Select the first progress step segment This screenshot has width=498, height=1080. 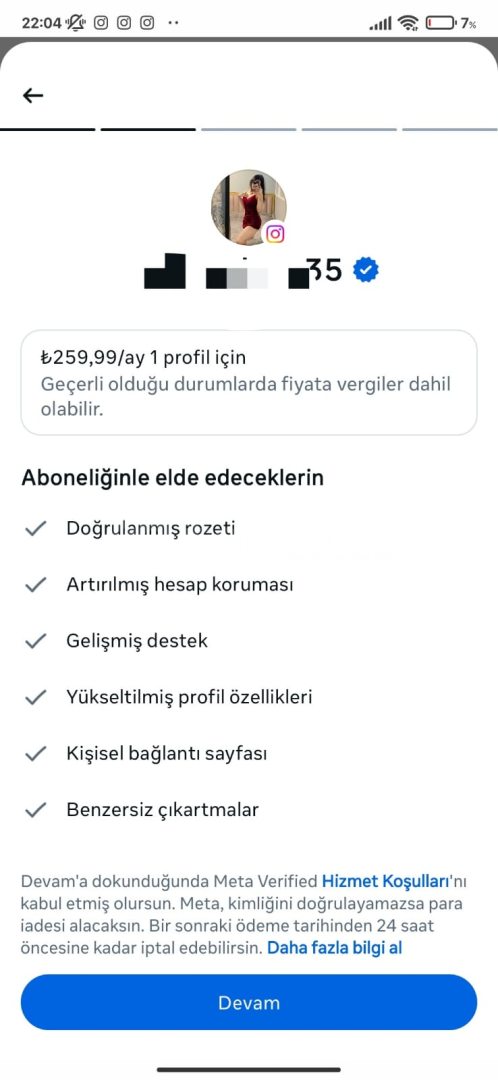(48, 129)
